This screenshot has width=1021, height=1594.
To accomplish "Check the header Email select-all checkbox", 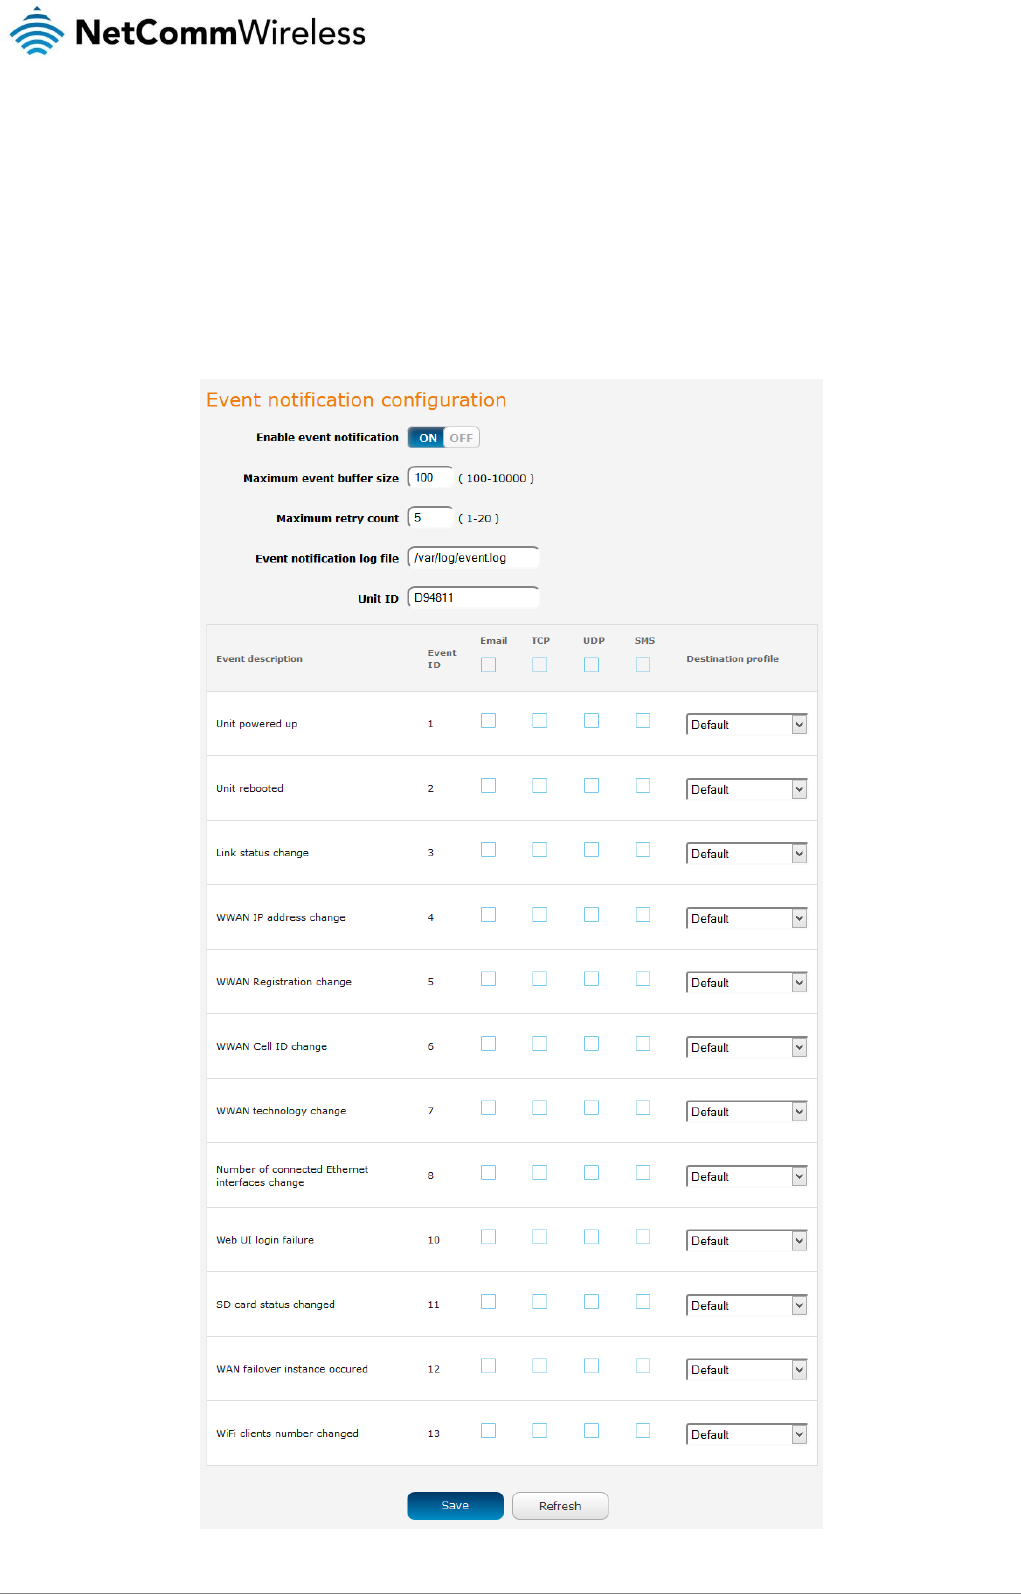I will 488,665.
